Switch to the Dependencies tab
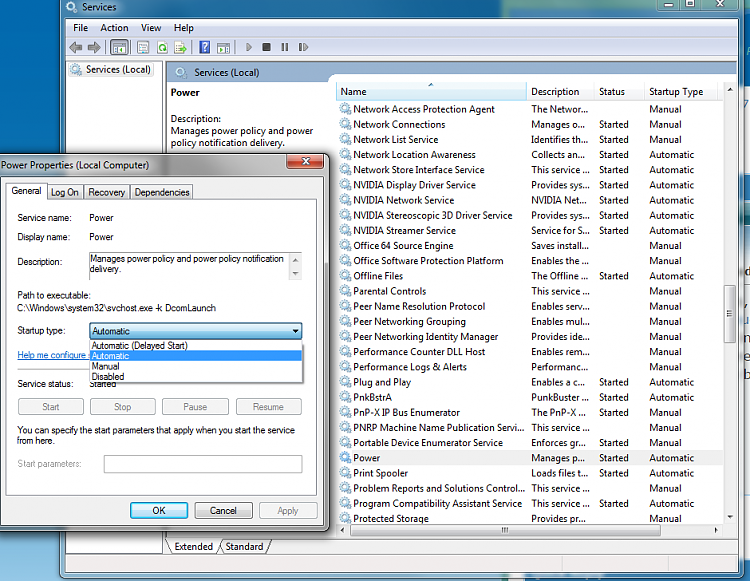Image resolution: width=750 pixels, height=581 pixels. 162,192
